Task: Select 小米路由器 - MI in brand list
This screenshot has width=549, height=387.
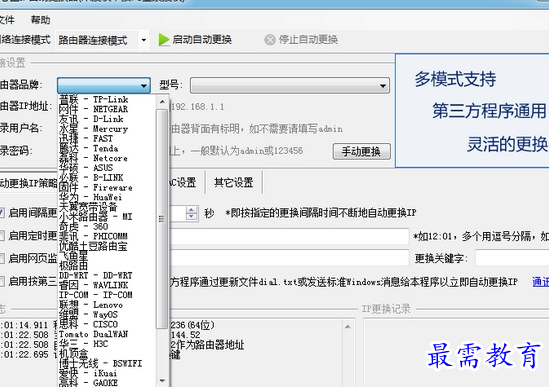Action: [106, 217]
